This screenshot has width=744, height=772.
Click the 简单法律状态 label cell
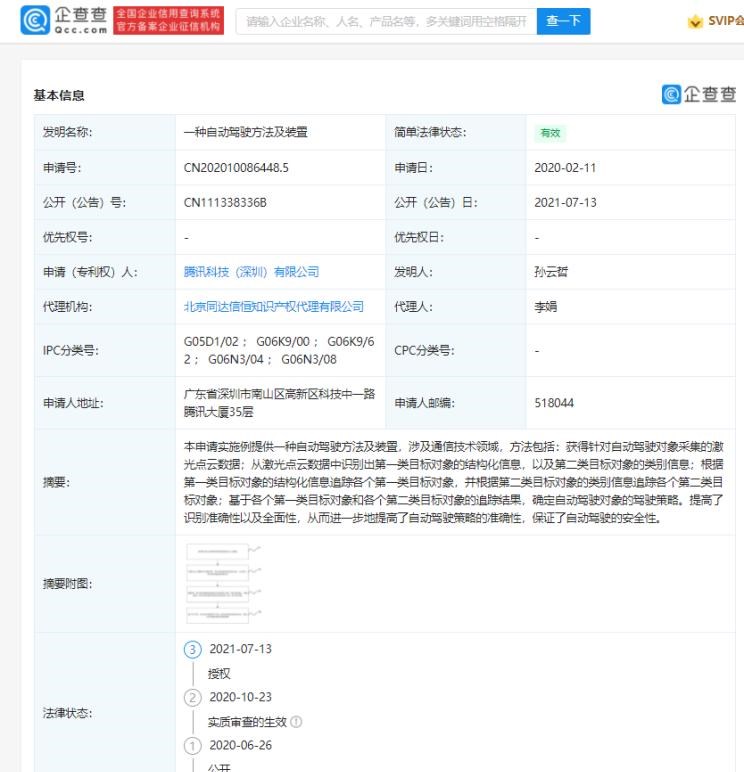click(x=456, y=132)
